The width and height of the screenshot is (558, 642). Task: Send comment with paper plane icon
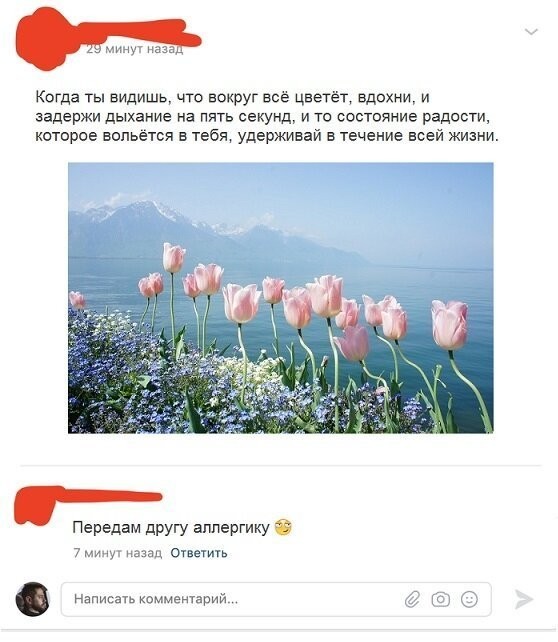524,599
